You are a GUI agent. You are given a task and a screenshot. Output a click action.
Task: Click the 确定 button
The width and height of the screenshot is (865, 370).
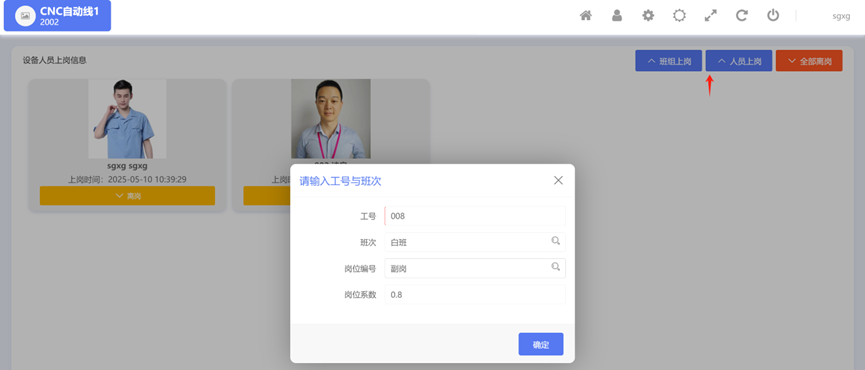click(541, 344)
